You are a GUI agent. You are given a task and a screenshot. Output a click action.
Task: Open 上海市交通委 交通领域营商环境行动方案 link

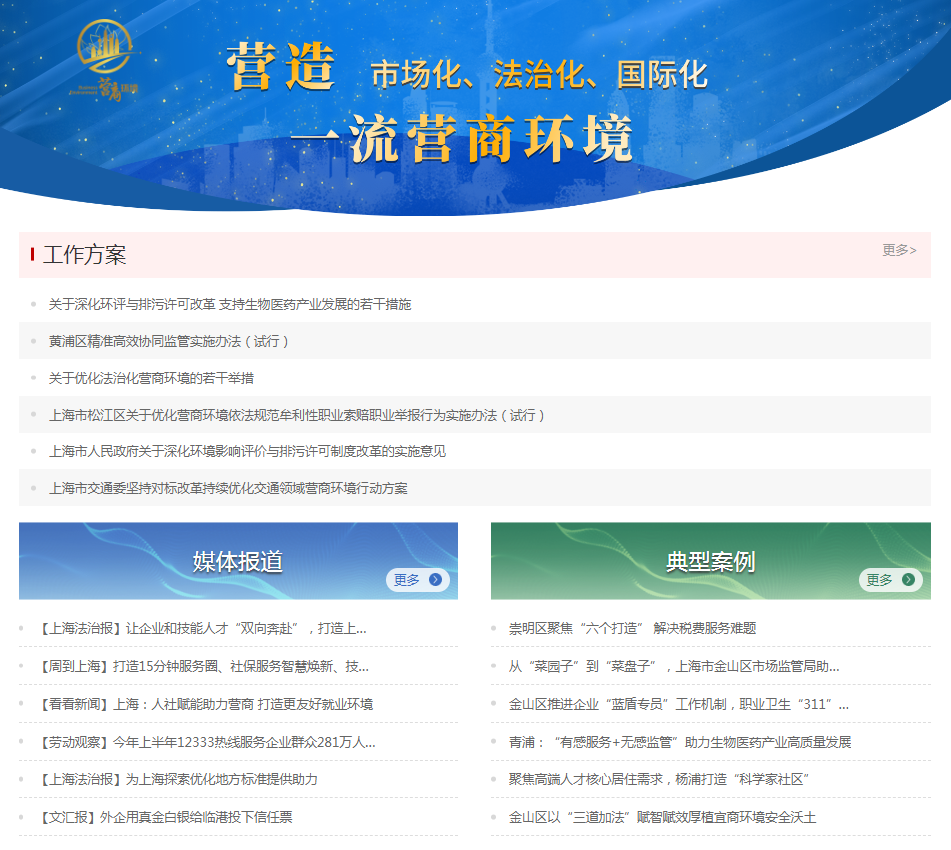[228, 488]
